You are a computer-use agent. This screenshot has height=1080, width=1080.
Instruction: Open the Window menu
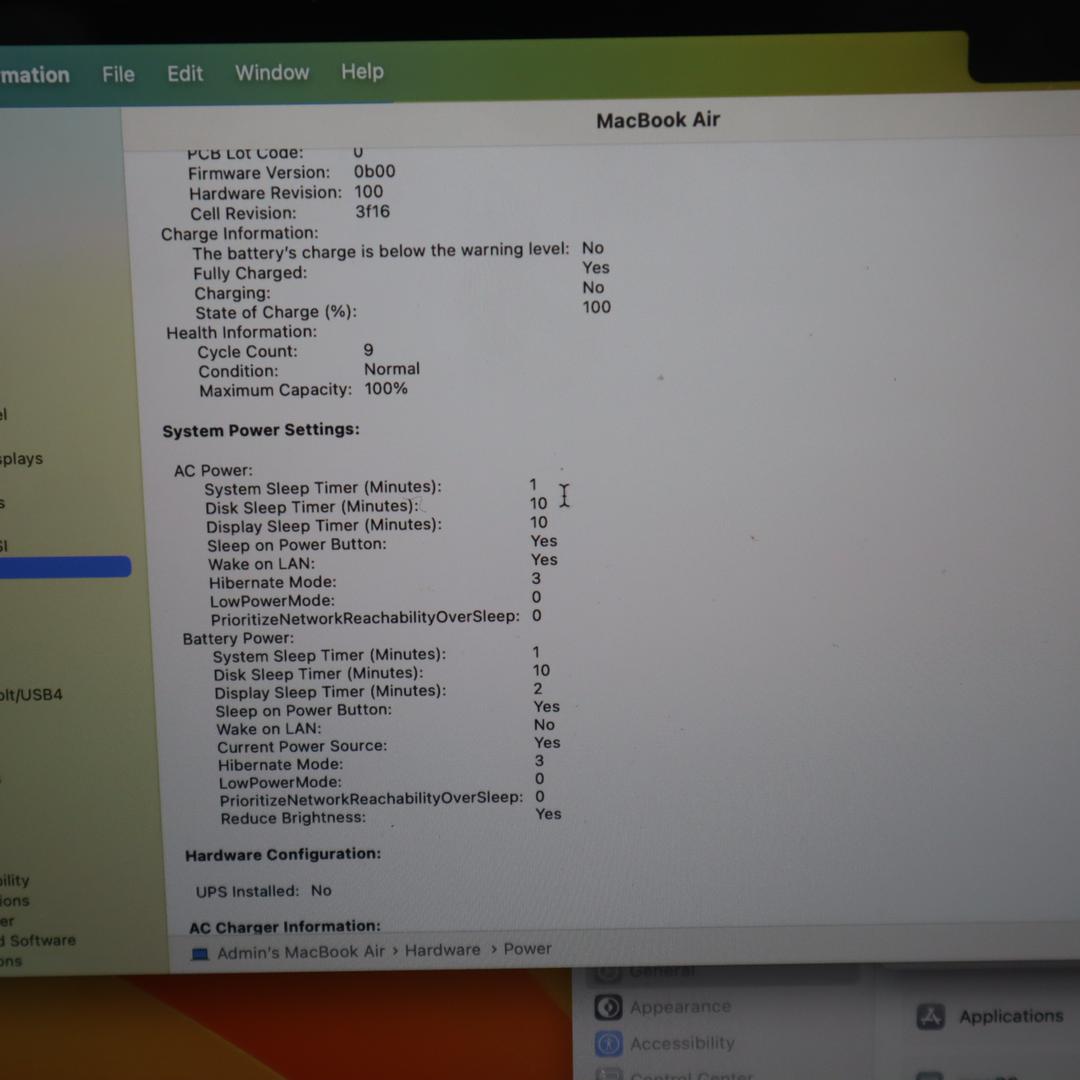[x=272, y=72]
